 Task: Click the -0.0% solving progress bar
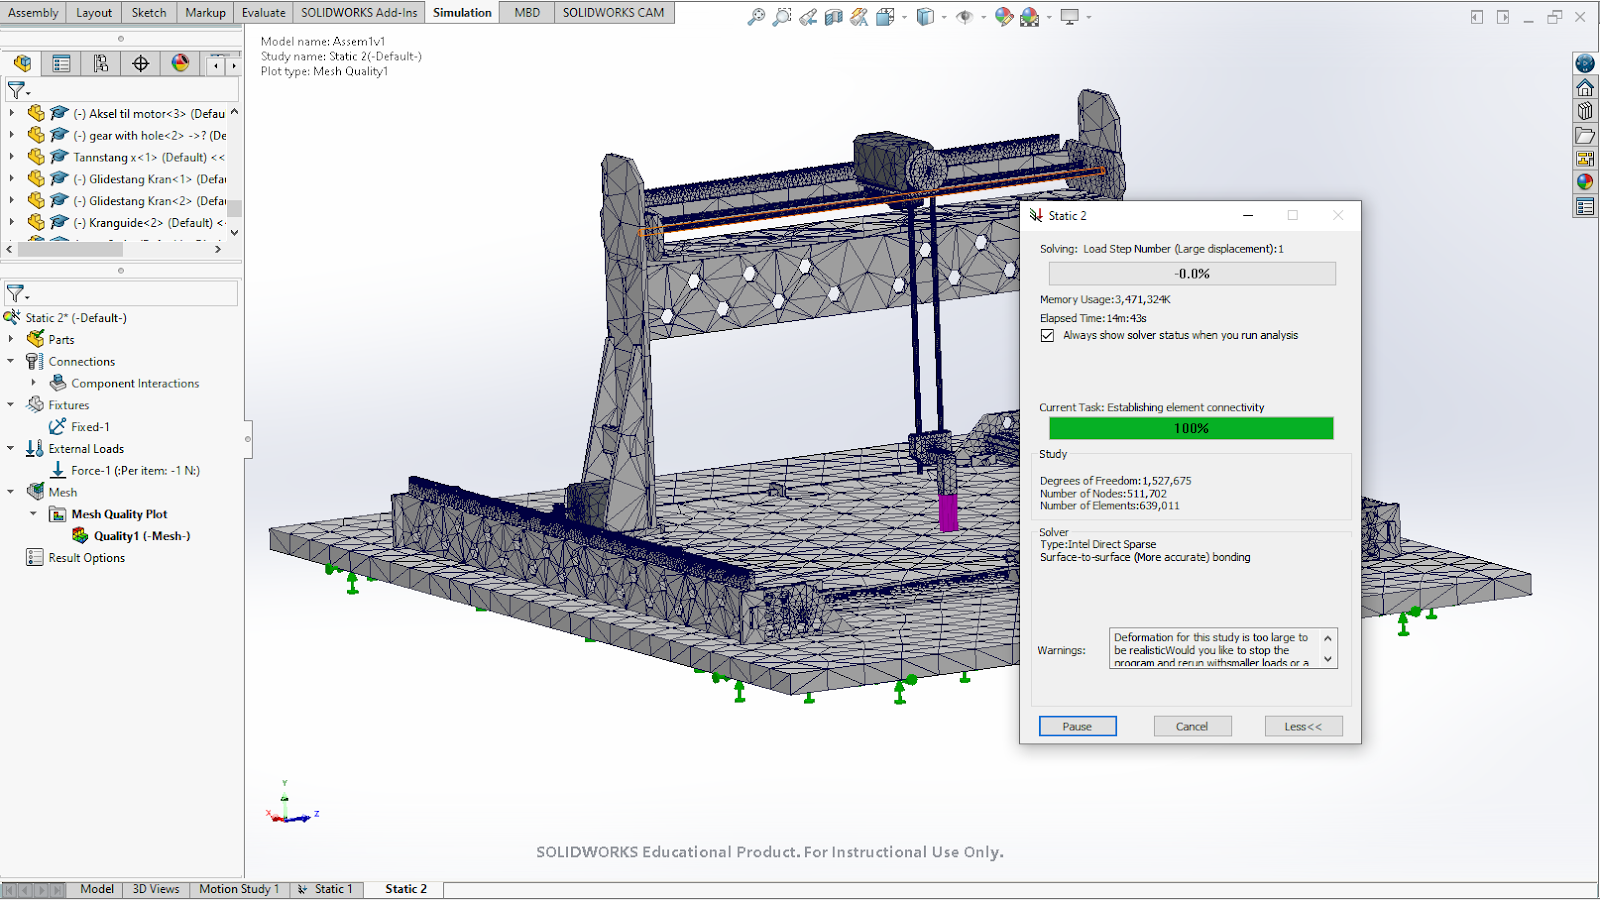coord(1192,273)
